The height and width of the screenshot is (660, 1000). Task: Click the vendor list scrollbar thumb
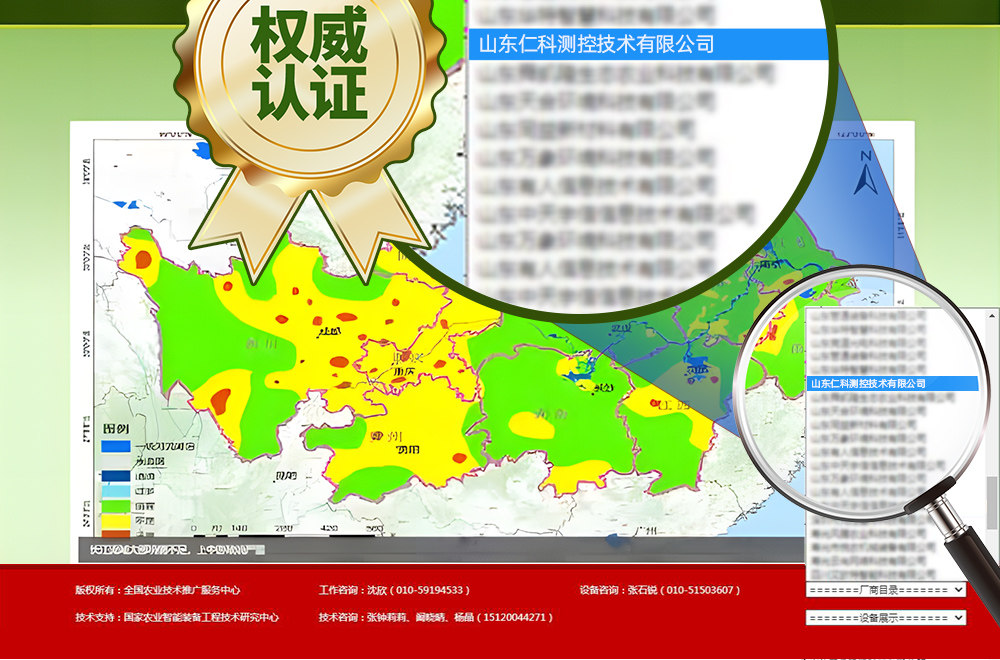tap(992, 501)
